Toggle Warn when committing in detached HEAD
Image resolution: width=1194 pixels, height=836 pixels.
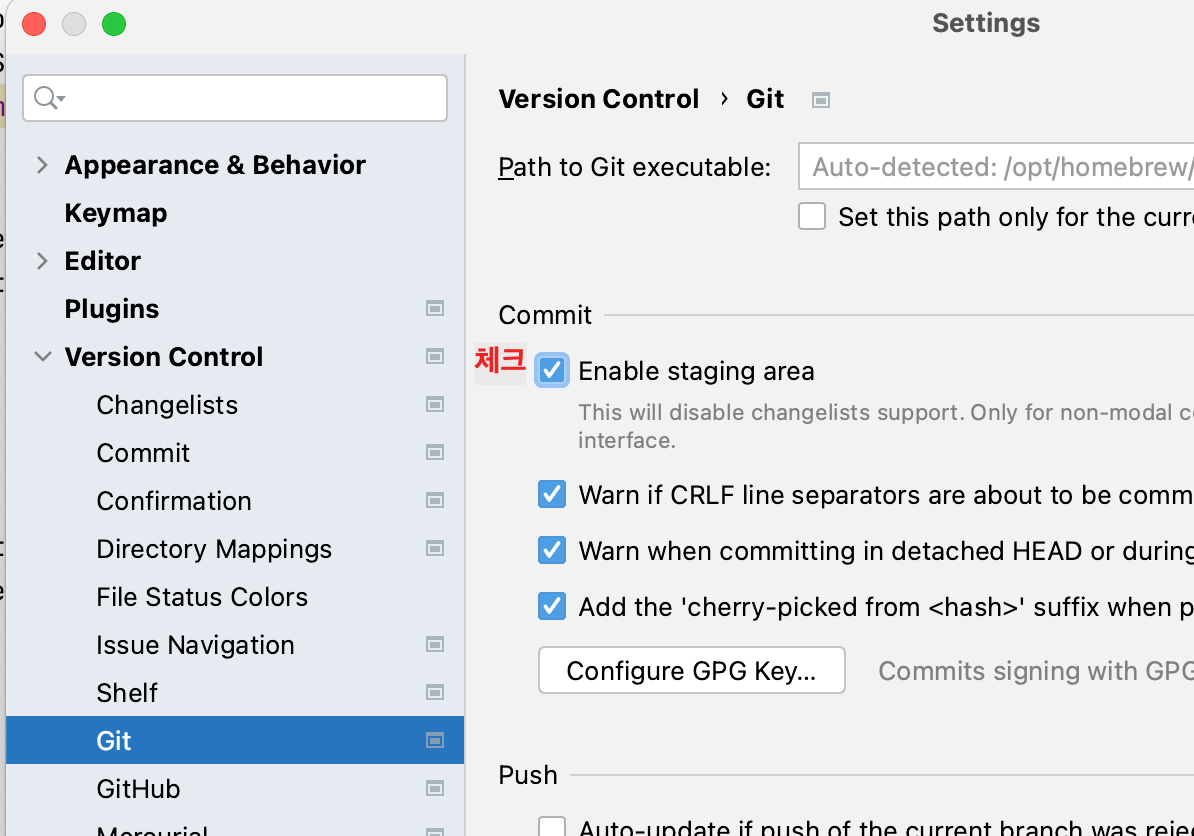551,550
